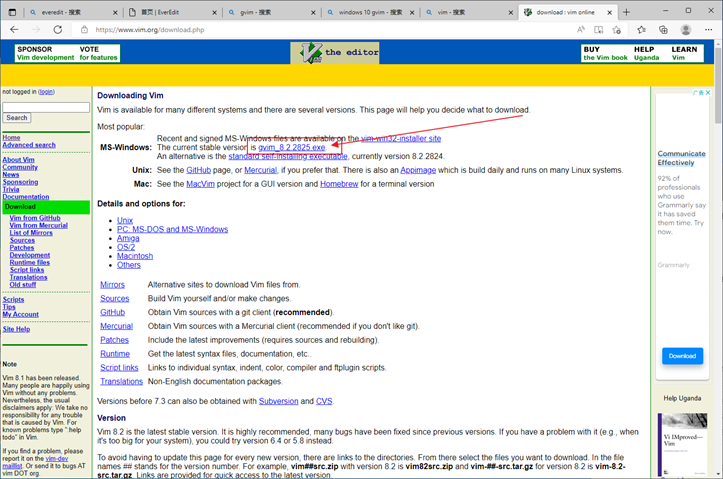Click 'SPONSOR Vim development' banner link
Image resolution: width=723 pixels, height=479 pixels.
(x=46, y=53)
